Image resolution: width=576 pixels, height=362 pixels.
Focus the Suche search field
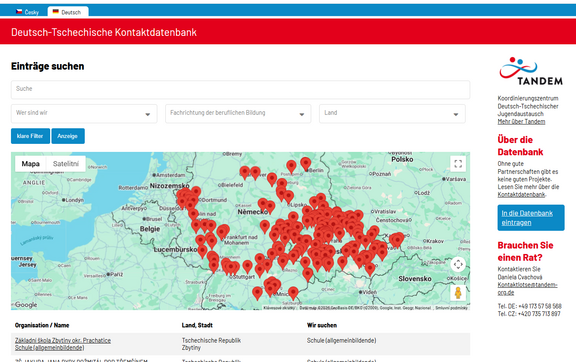click(240, 90)
